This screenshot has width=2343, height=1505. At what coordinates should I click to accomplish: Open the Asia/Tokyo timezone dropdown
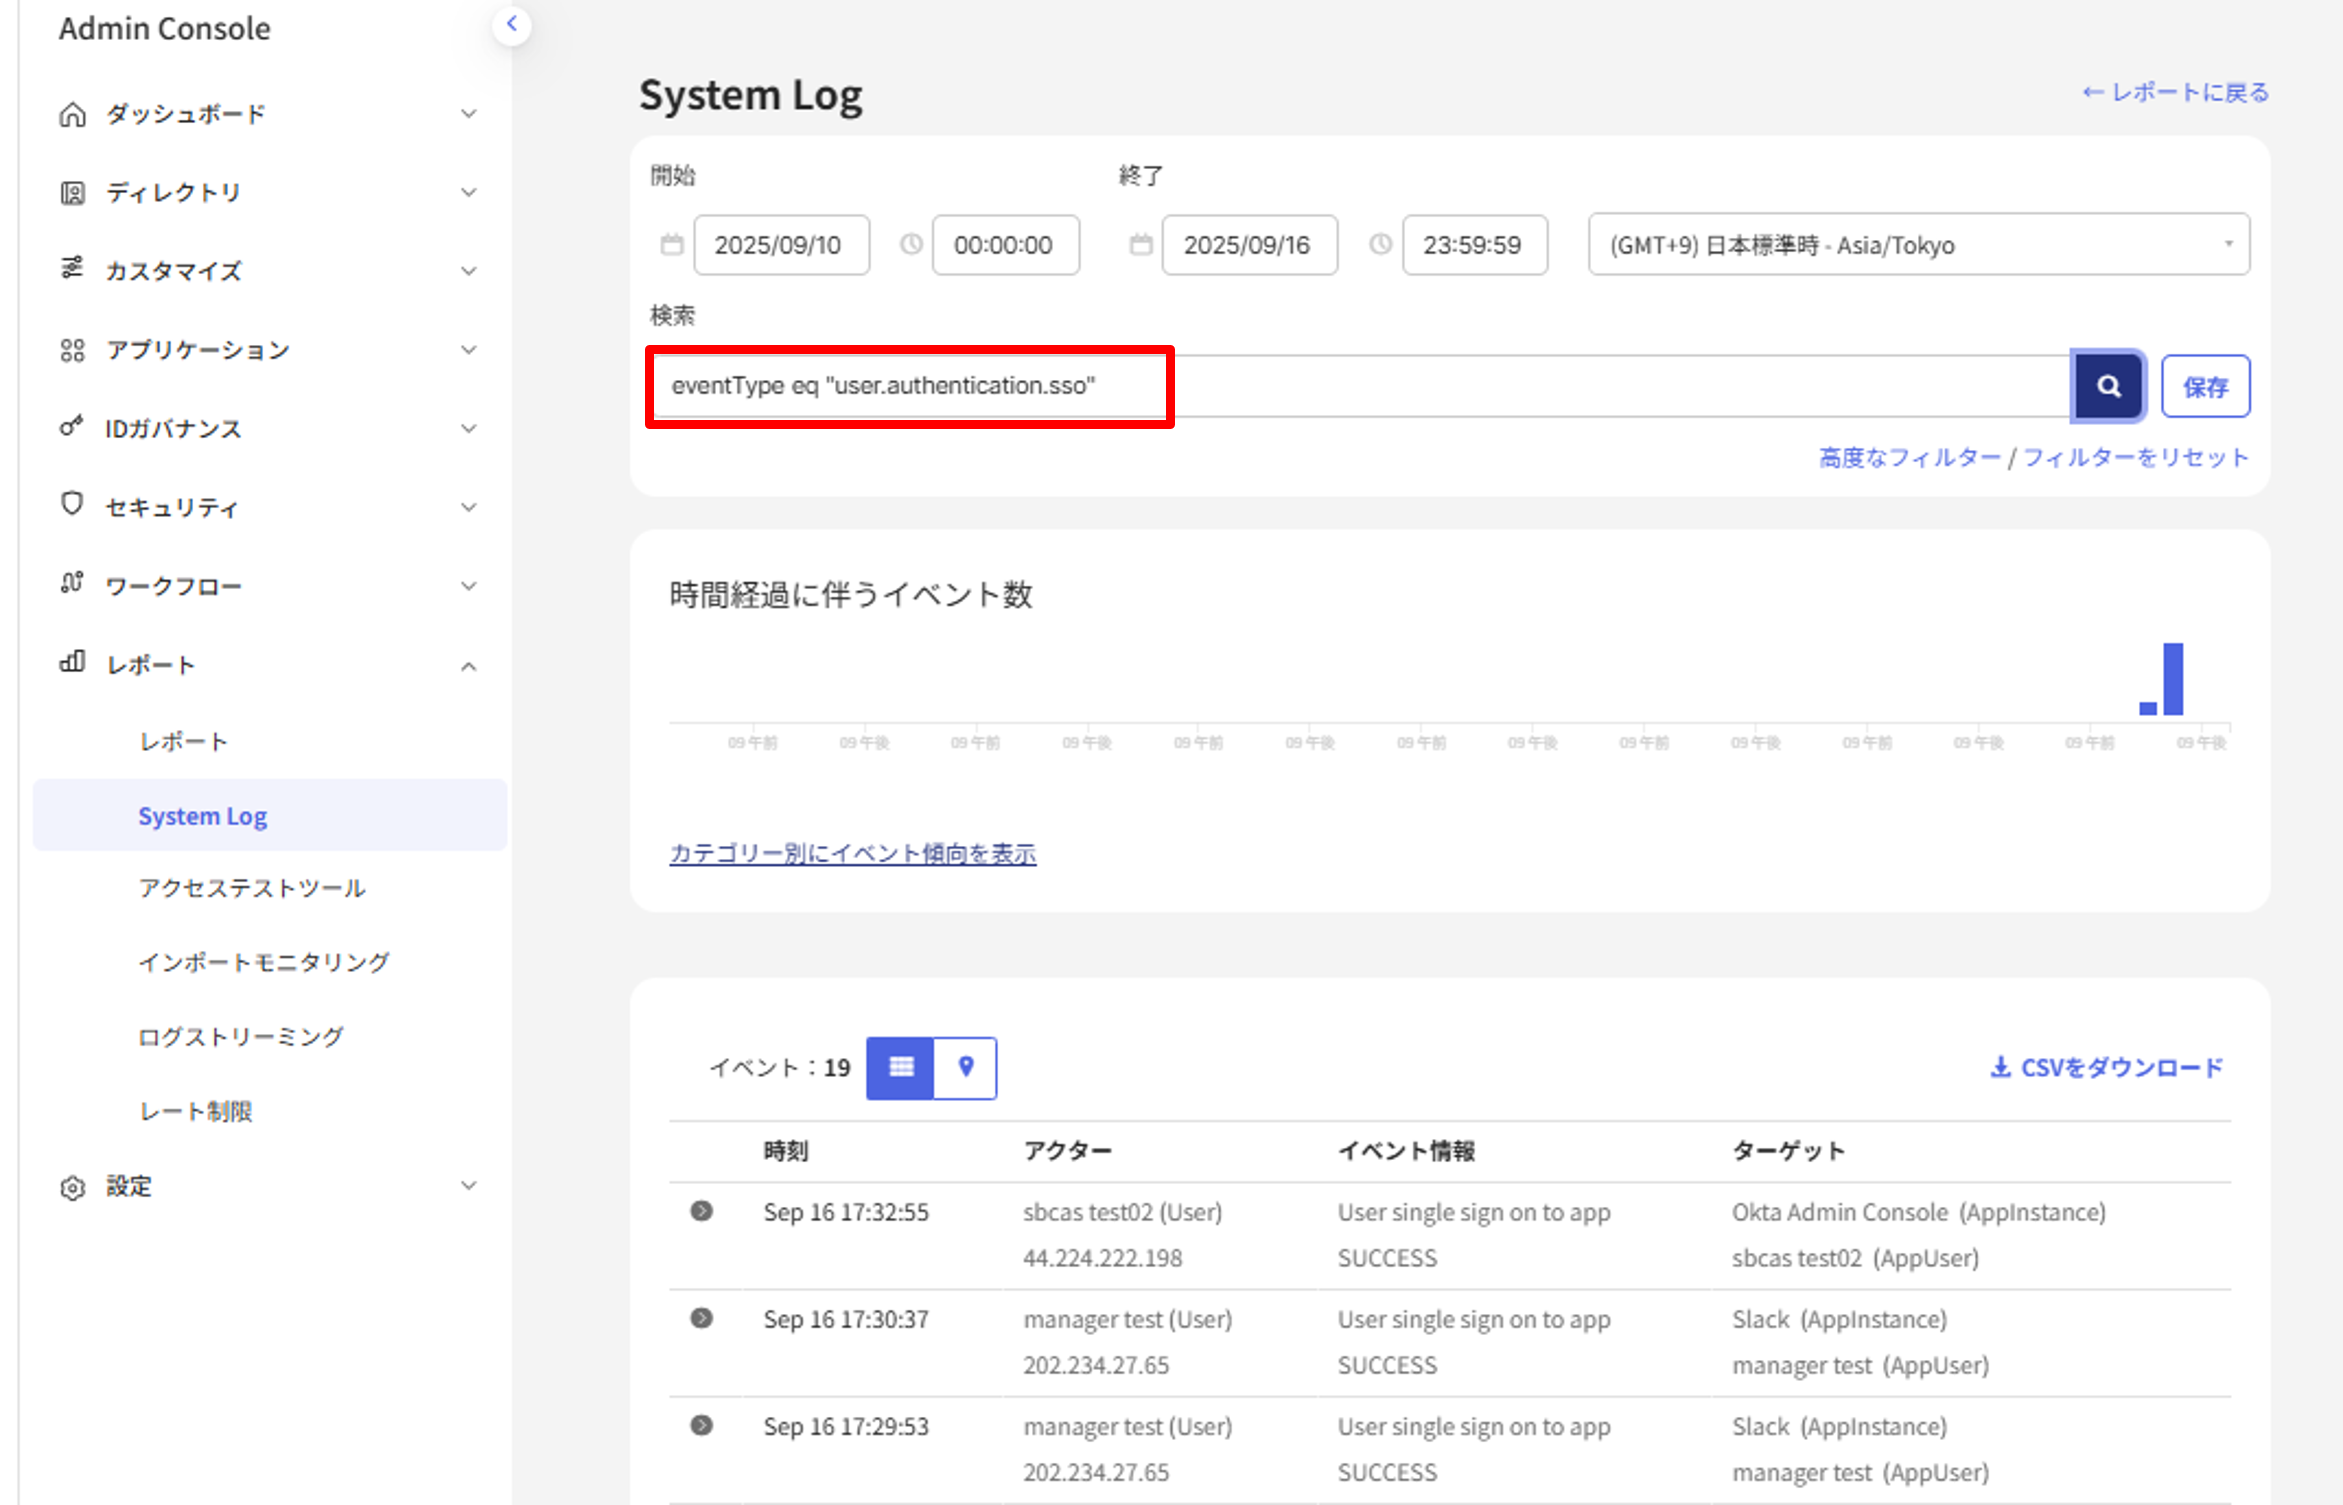pos(1917,244)
